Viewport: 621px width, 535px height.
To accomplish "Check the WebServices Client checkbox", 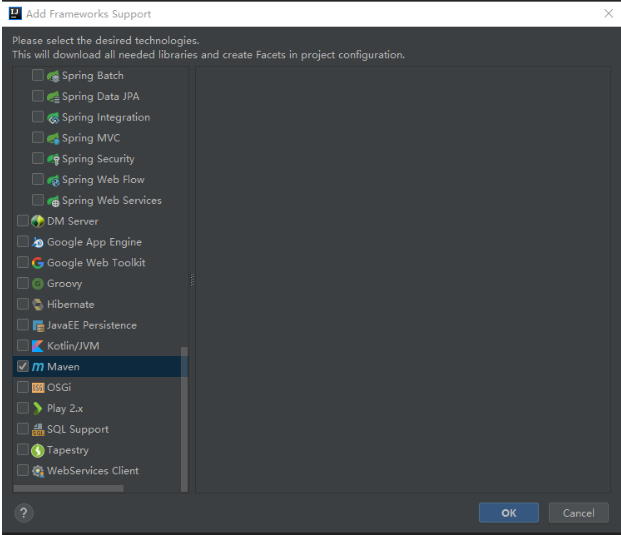I will tap(23, 471).
